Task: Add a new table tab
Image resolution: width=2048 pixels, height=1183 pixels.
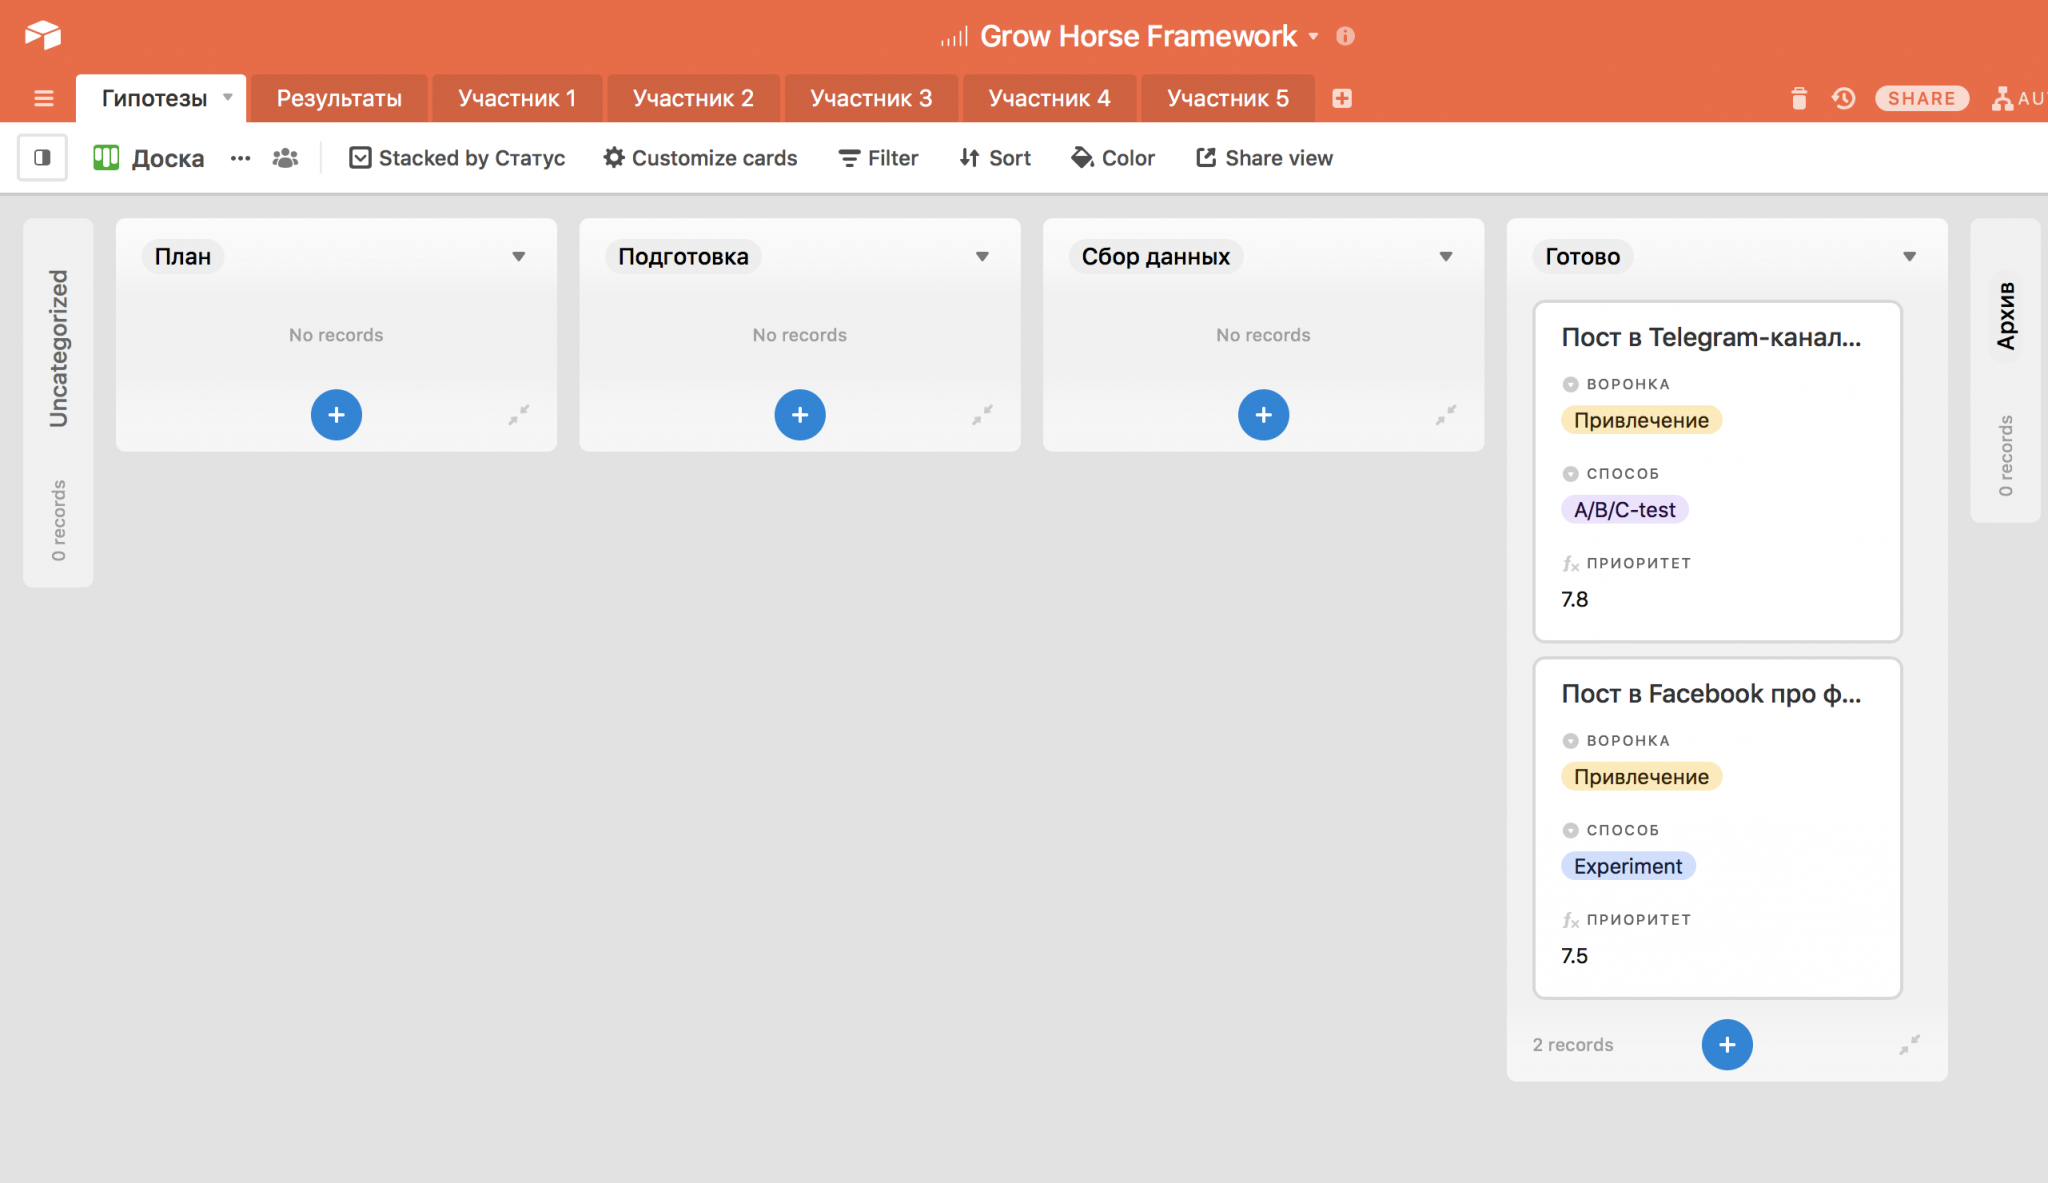Action: click(x=1342, y=98)
